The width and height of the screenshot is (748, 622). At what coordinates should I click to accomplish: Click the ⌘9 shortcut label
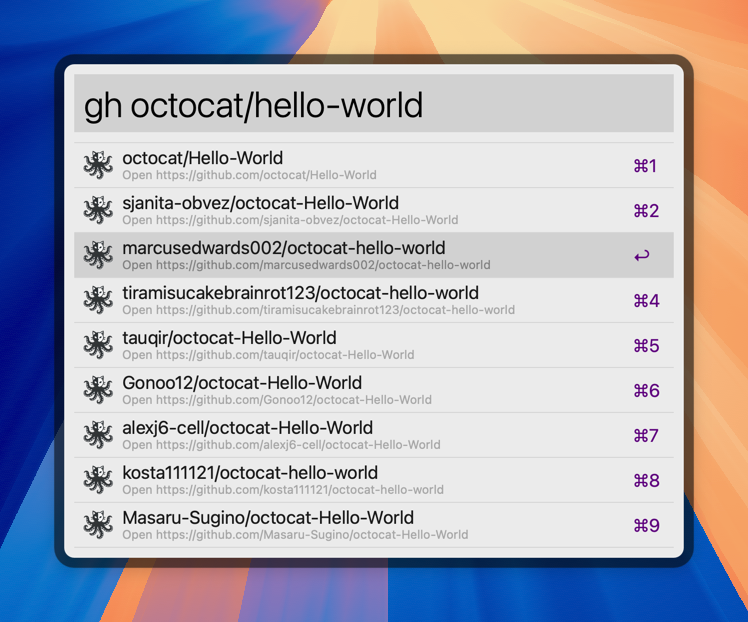pyautogui.click(x=646, y=526)
